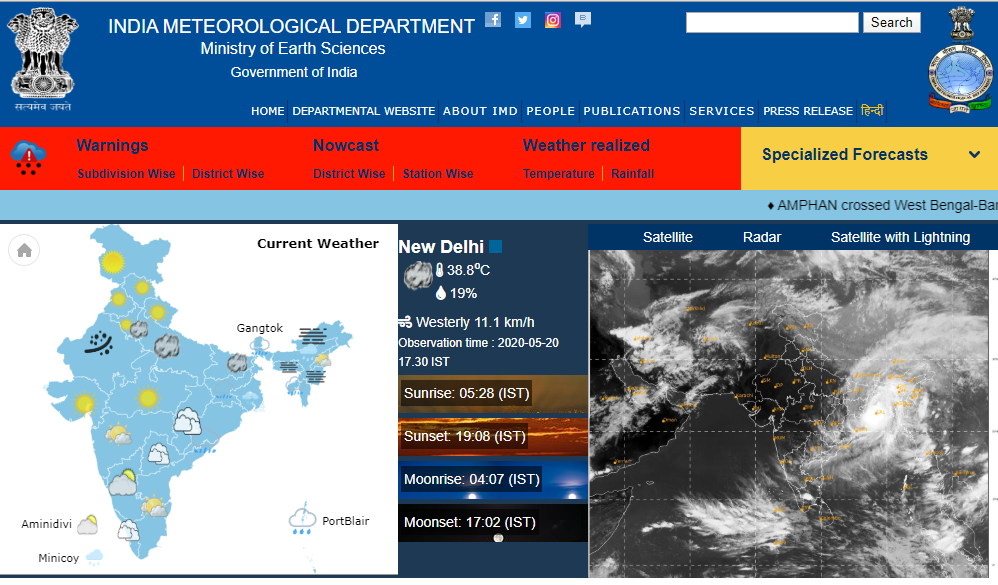
Task: Click the national emblem logo at top left
Action: pos(43,59)
